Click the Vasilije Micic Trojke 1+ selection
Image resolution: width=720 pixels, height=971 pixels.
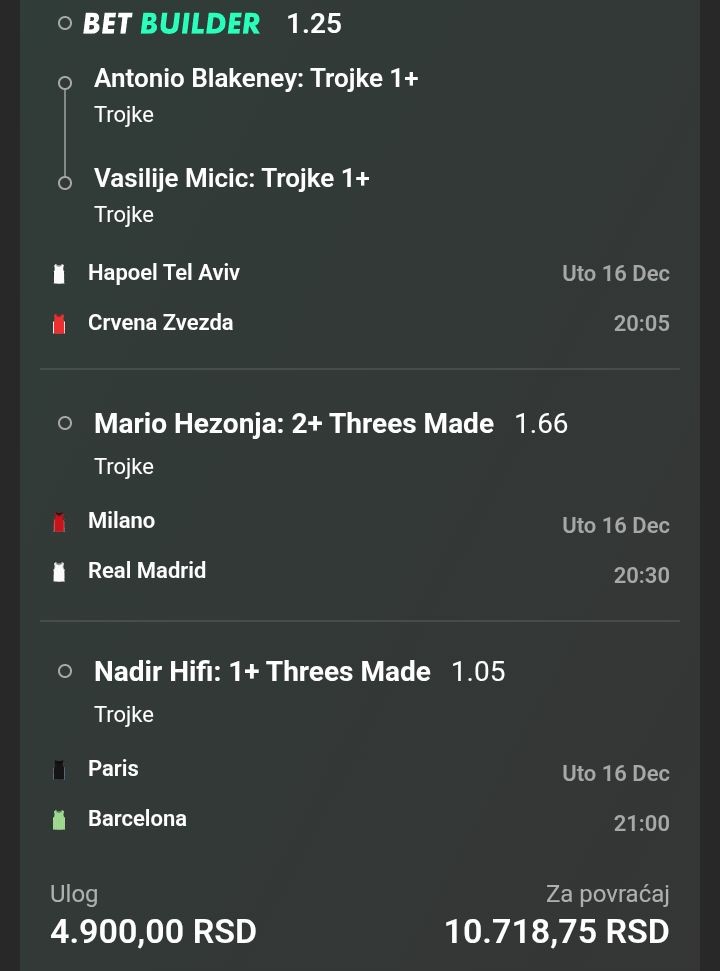point(231,178)
